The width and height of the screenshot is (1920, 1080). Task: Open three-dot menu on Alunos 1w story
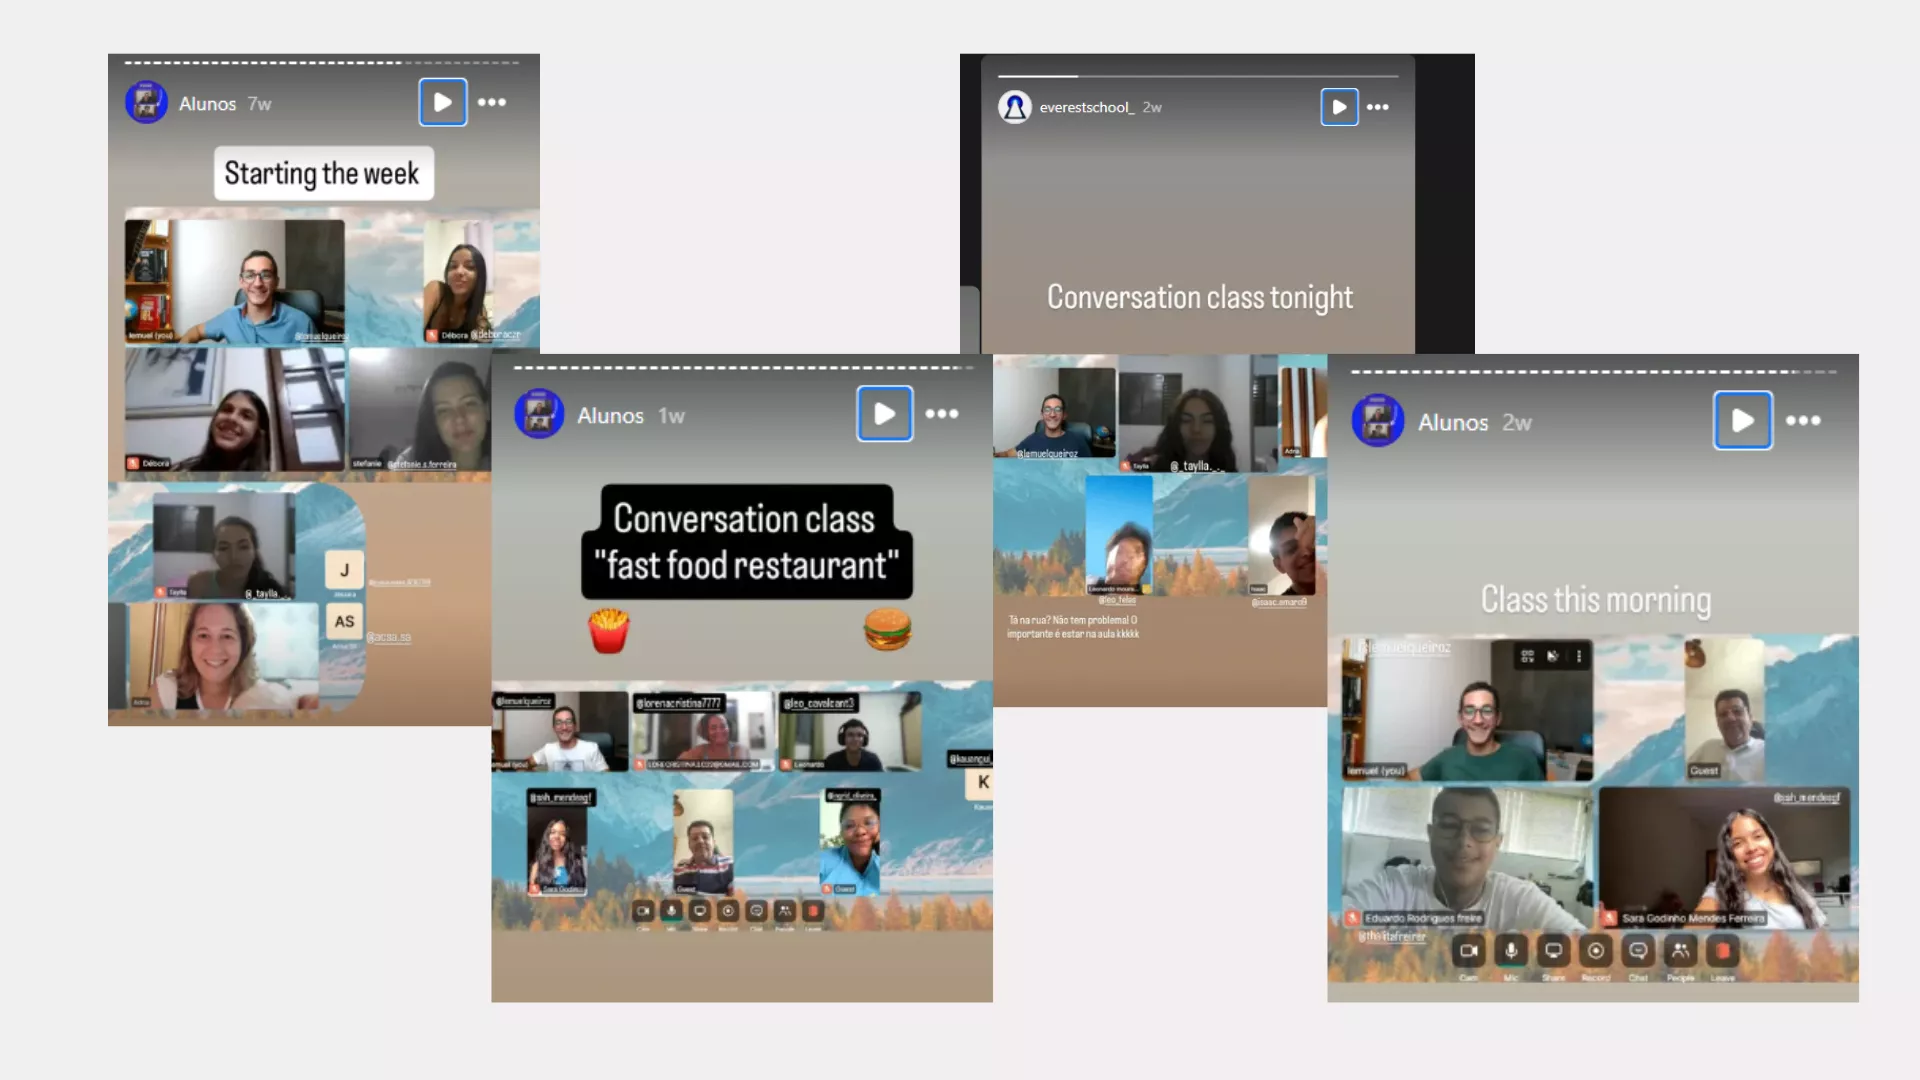click(942, 414)
